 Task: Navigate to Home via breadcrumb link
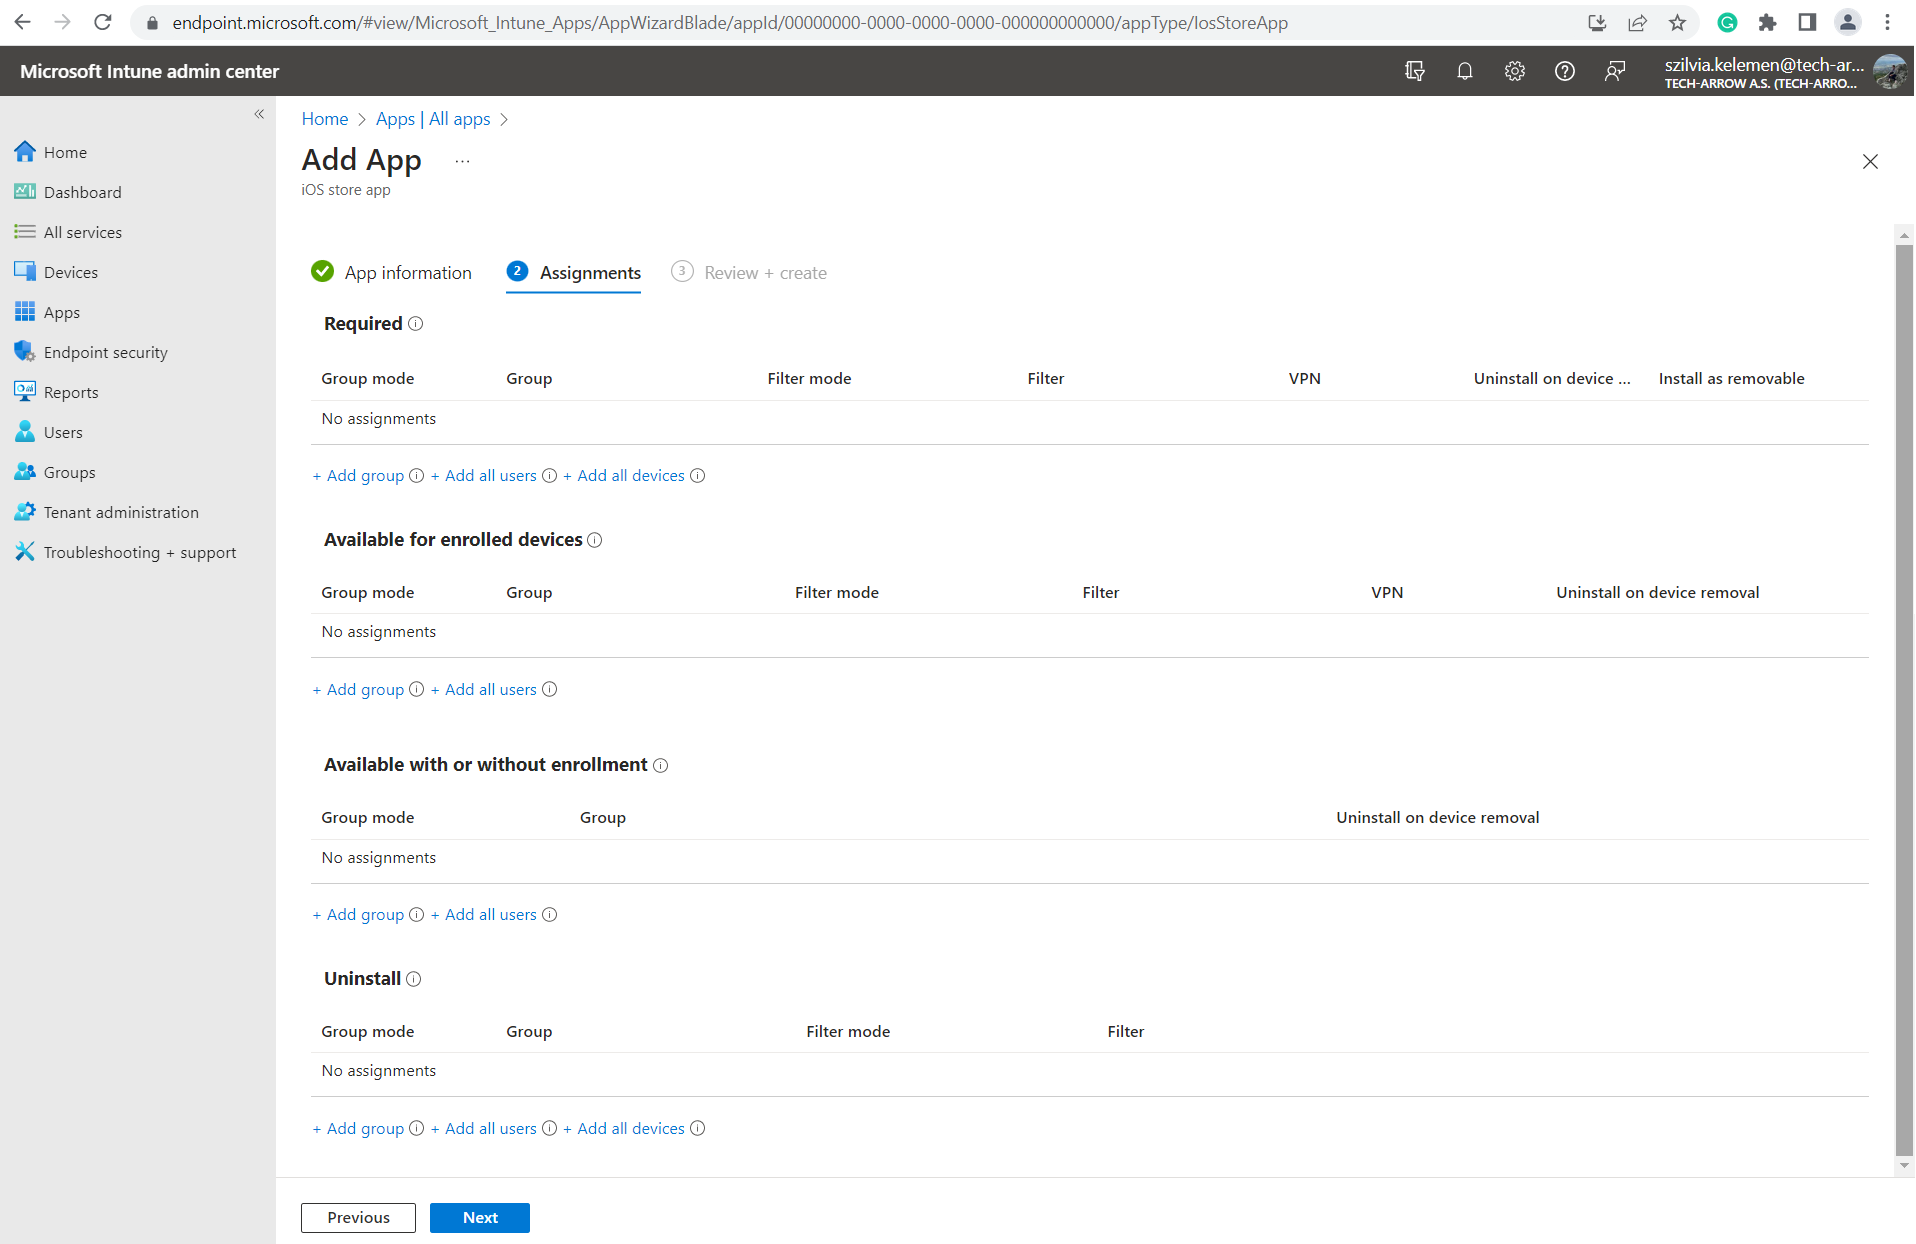point(324,119)
